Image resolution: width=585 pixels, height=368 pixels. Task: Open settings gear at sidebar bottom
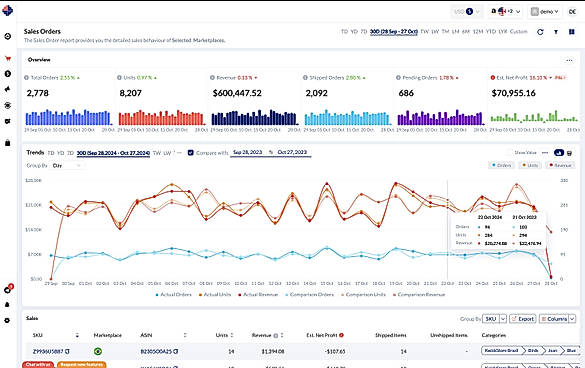7,320
